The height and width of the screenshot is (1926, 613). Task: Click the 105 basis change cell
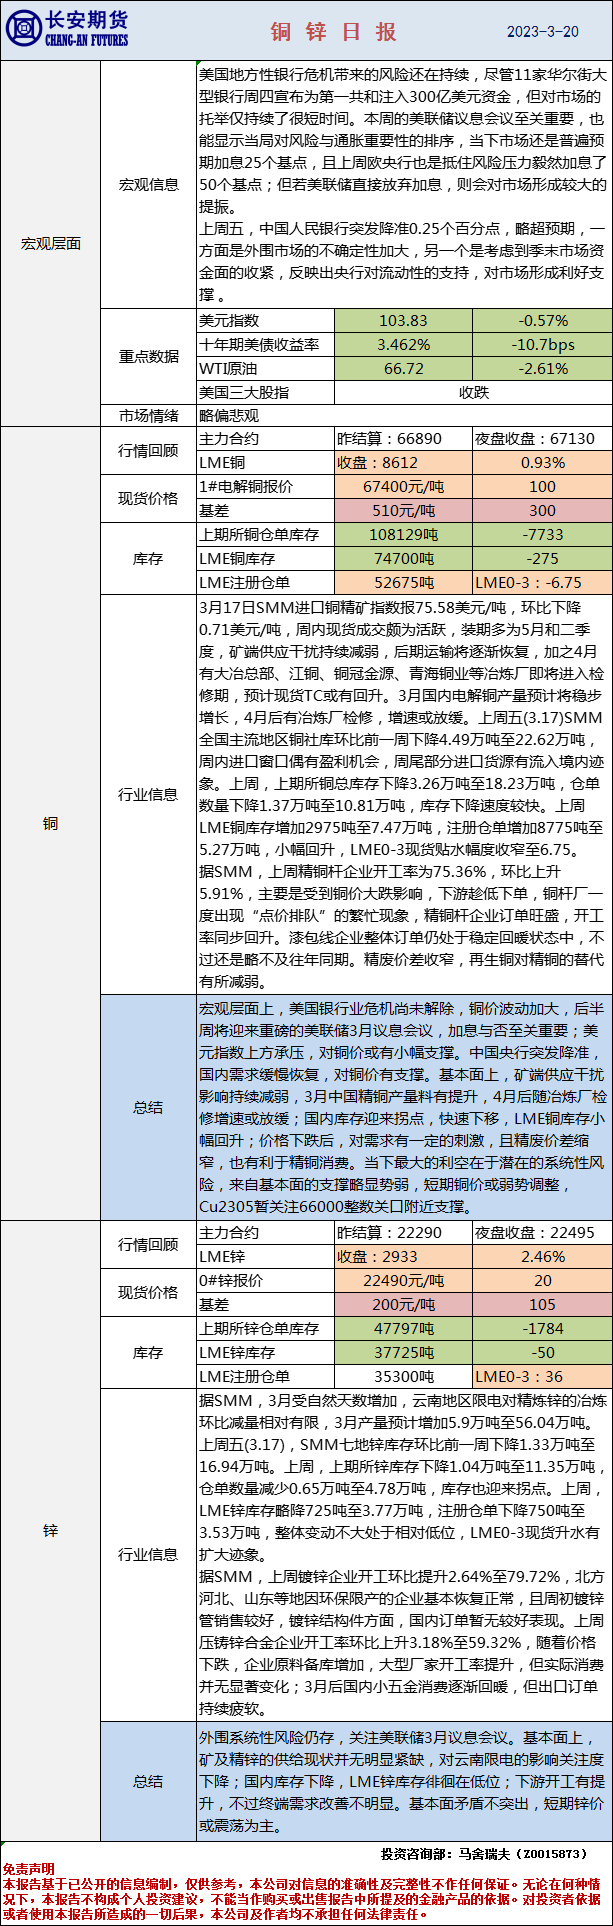click(542, 1305)
